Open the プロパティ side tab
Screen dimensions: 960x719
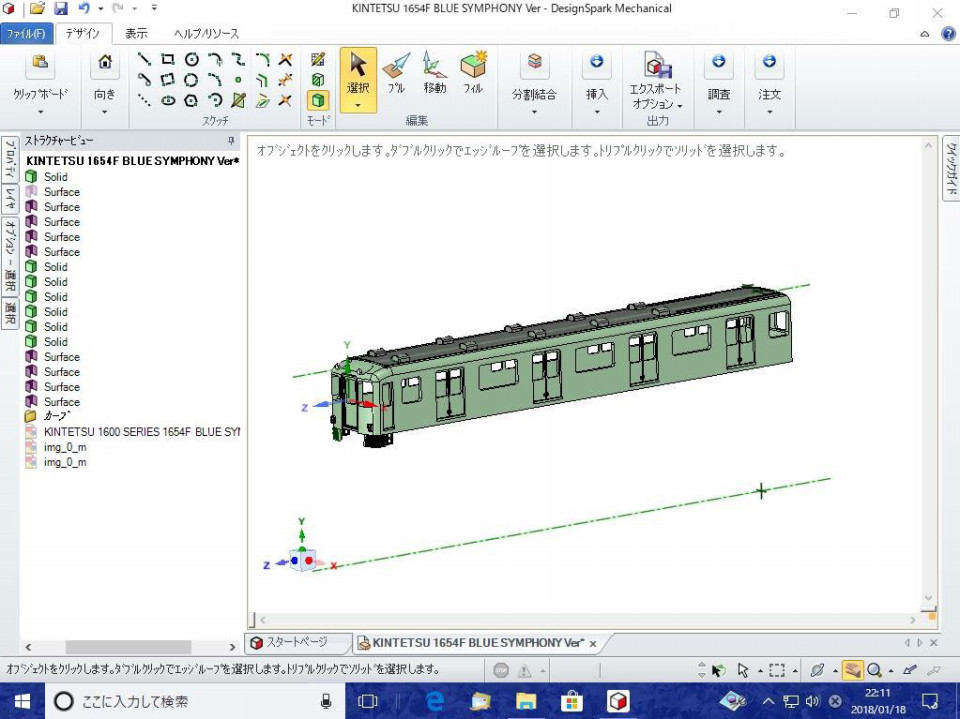point(10,158)
